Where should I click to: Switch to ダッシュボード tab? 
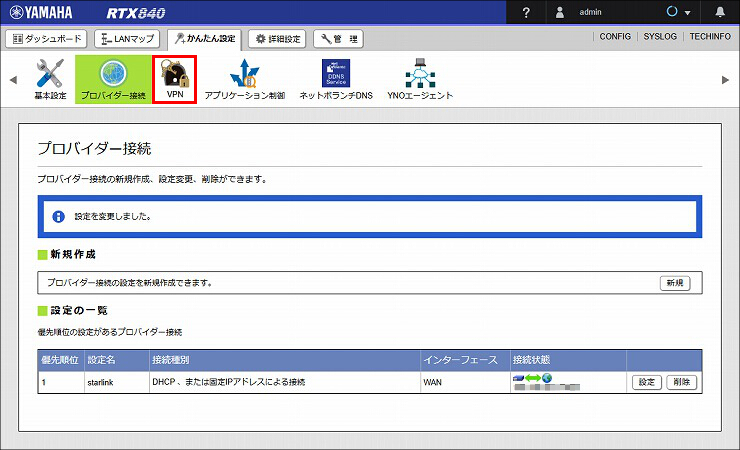[x=46, y=39]
